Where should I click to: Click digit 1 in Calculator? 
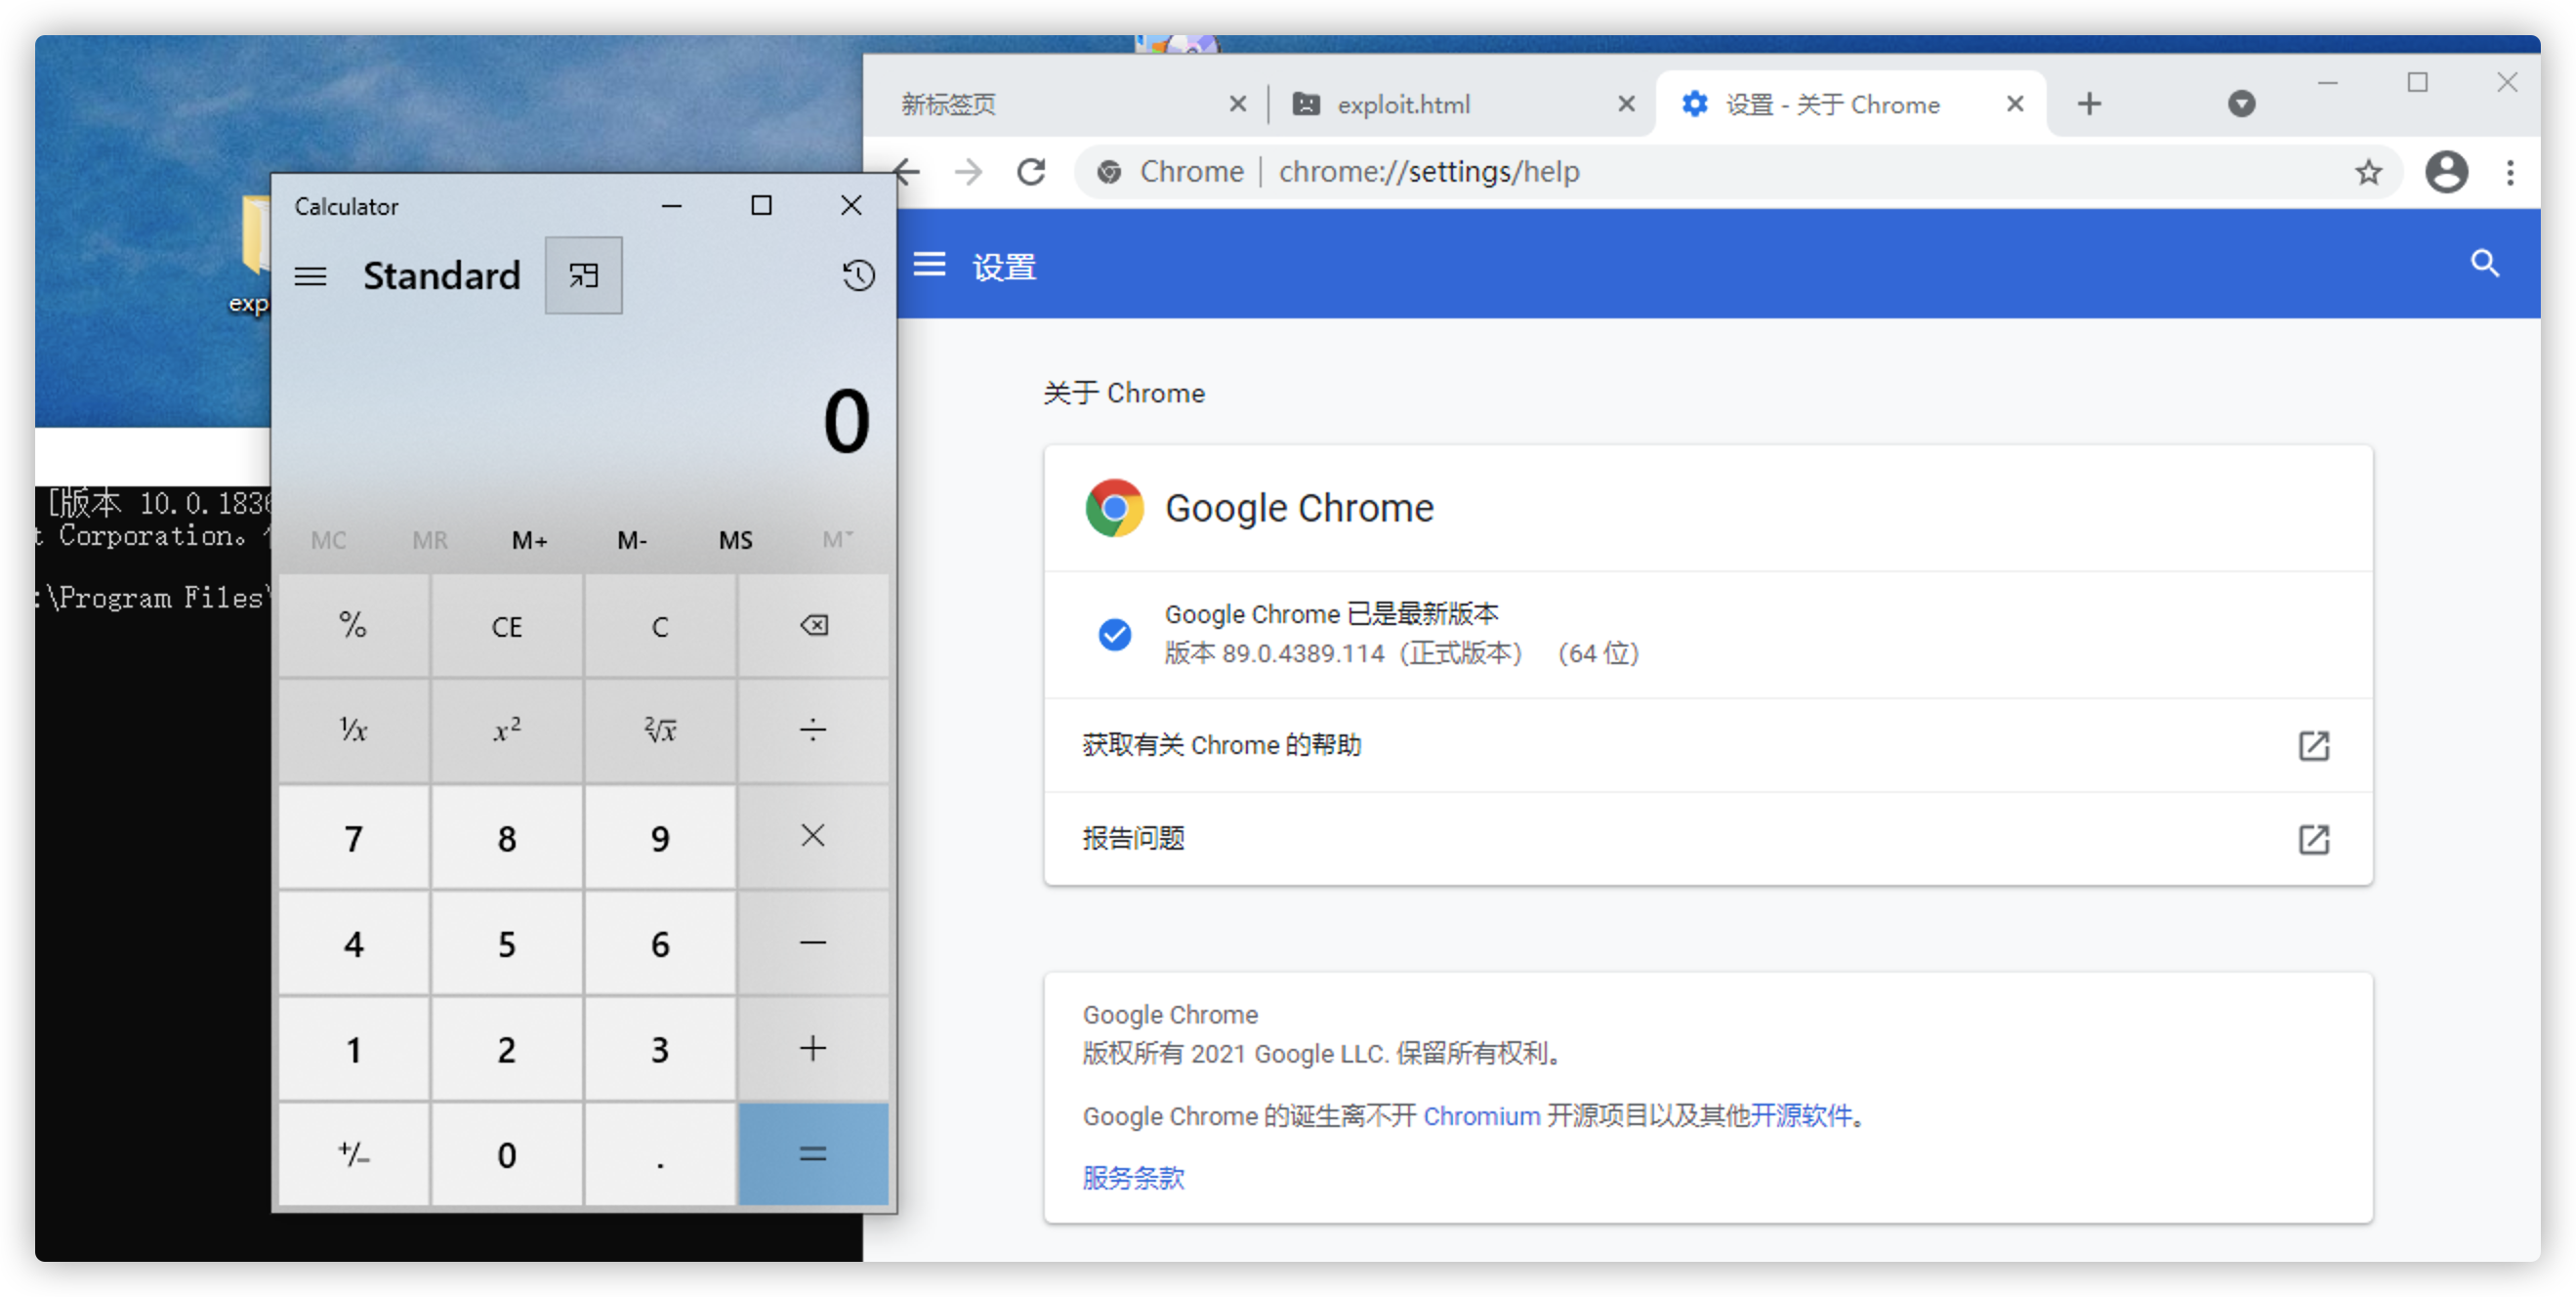pos(353,1049)
